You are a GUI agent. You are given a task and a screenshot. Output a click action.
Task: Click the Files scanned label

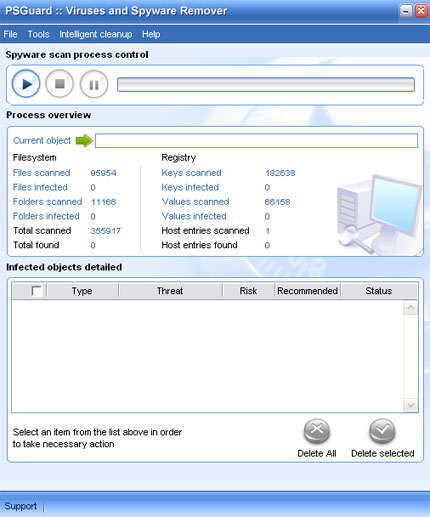41,173
